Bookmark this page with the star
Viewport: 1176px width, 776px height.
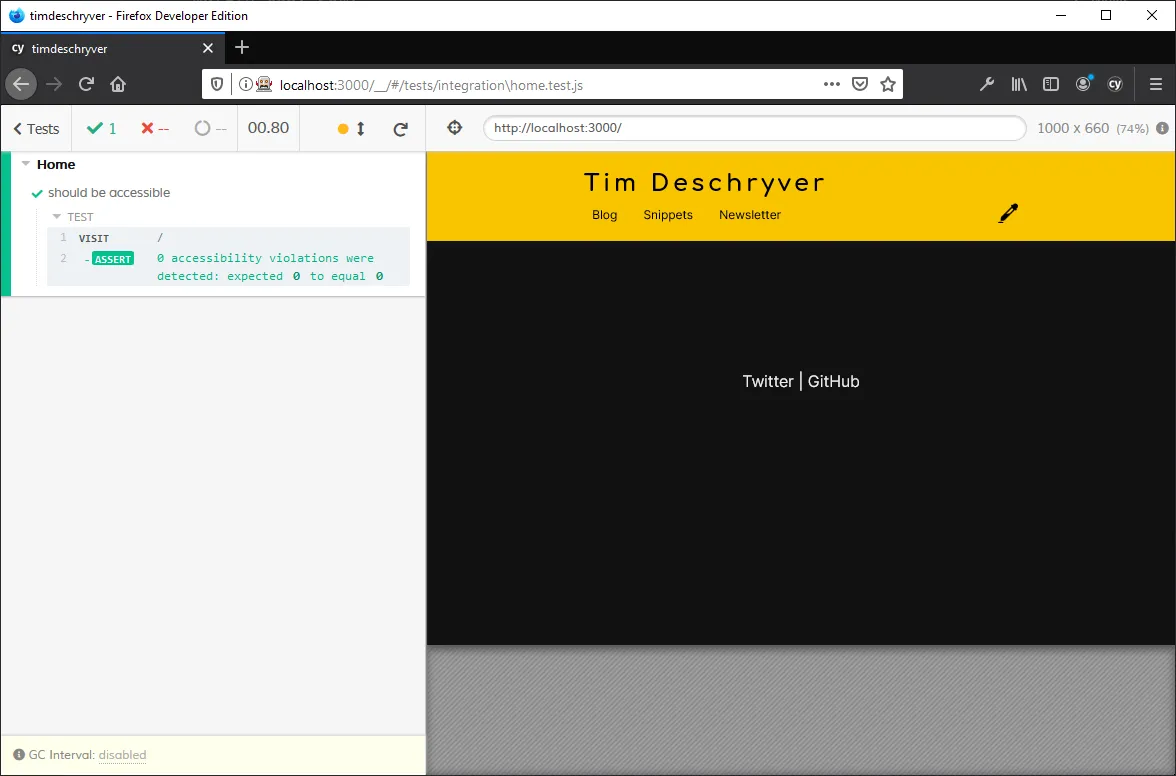pyautogui.click(x=888, y=84)
